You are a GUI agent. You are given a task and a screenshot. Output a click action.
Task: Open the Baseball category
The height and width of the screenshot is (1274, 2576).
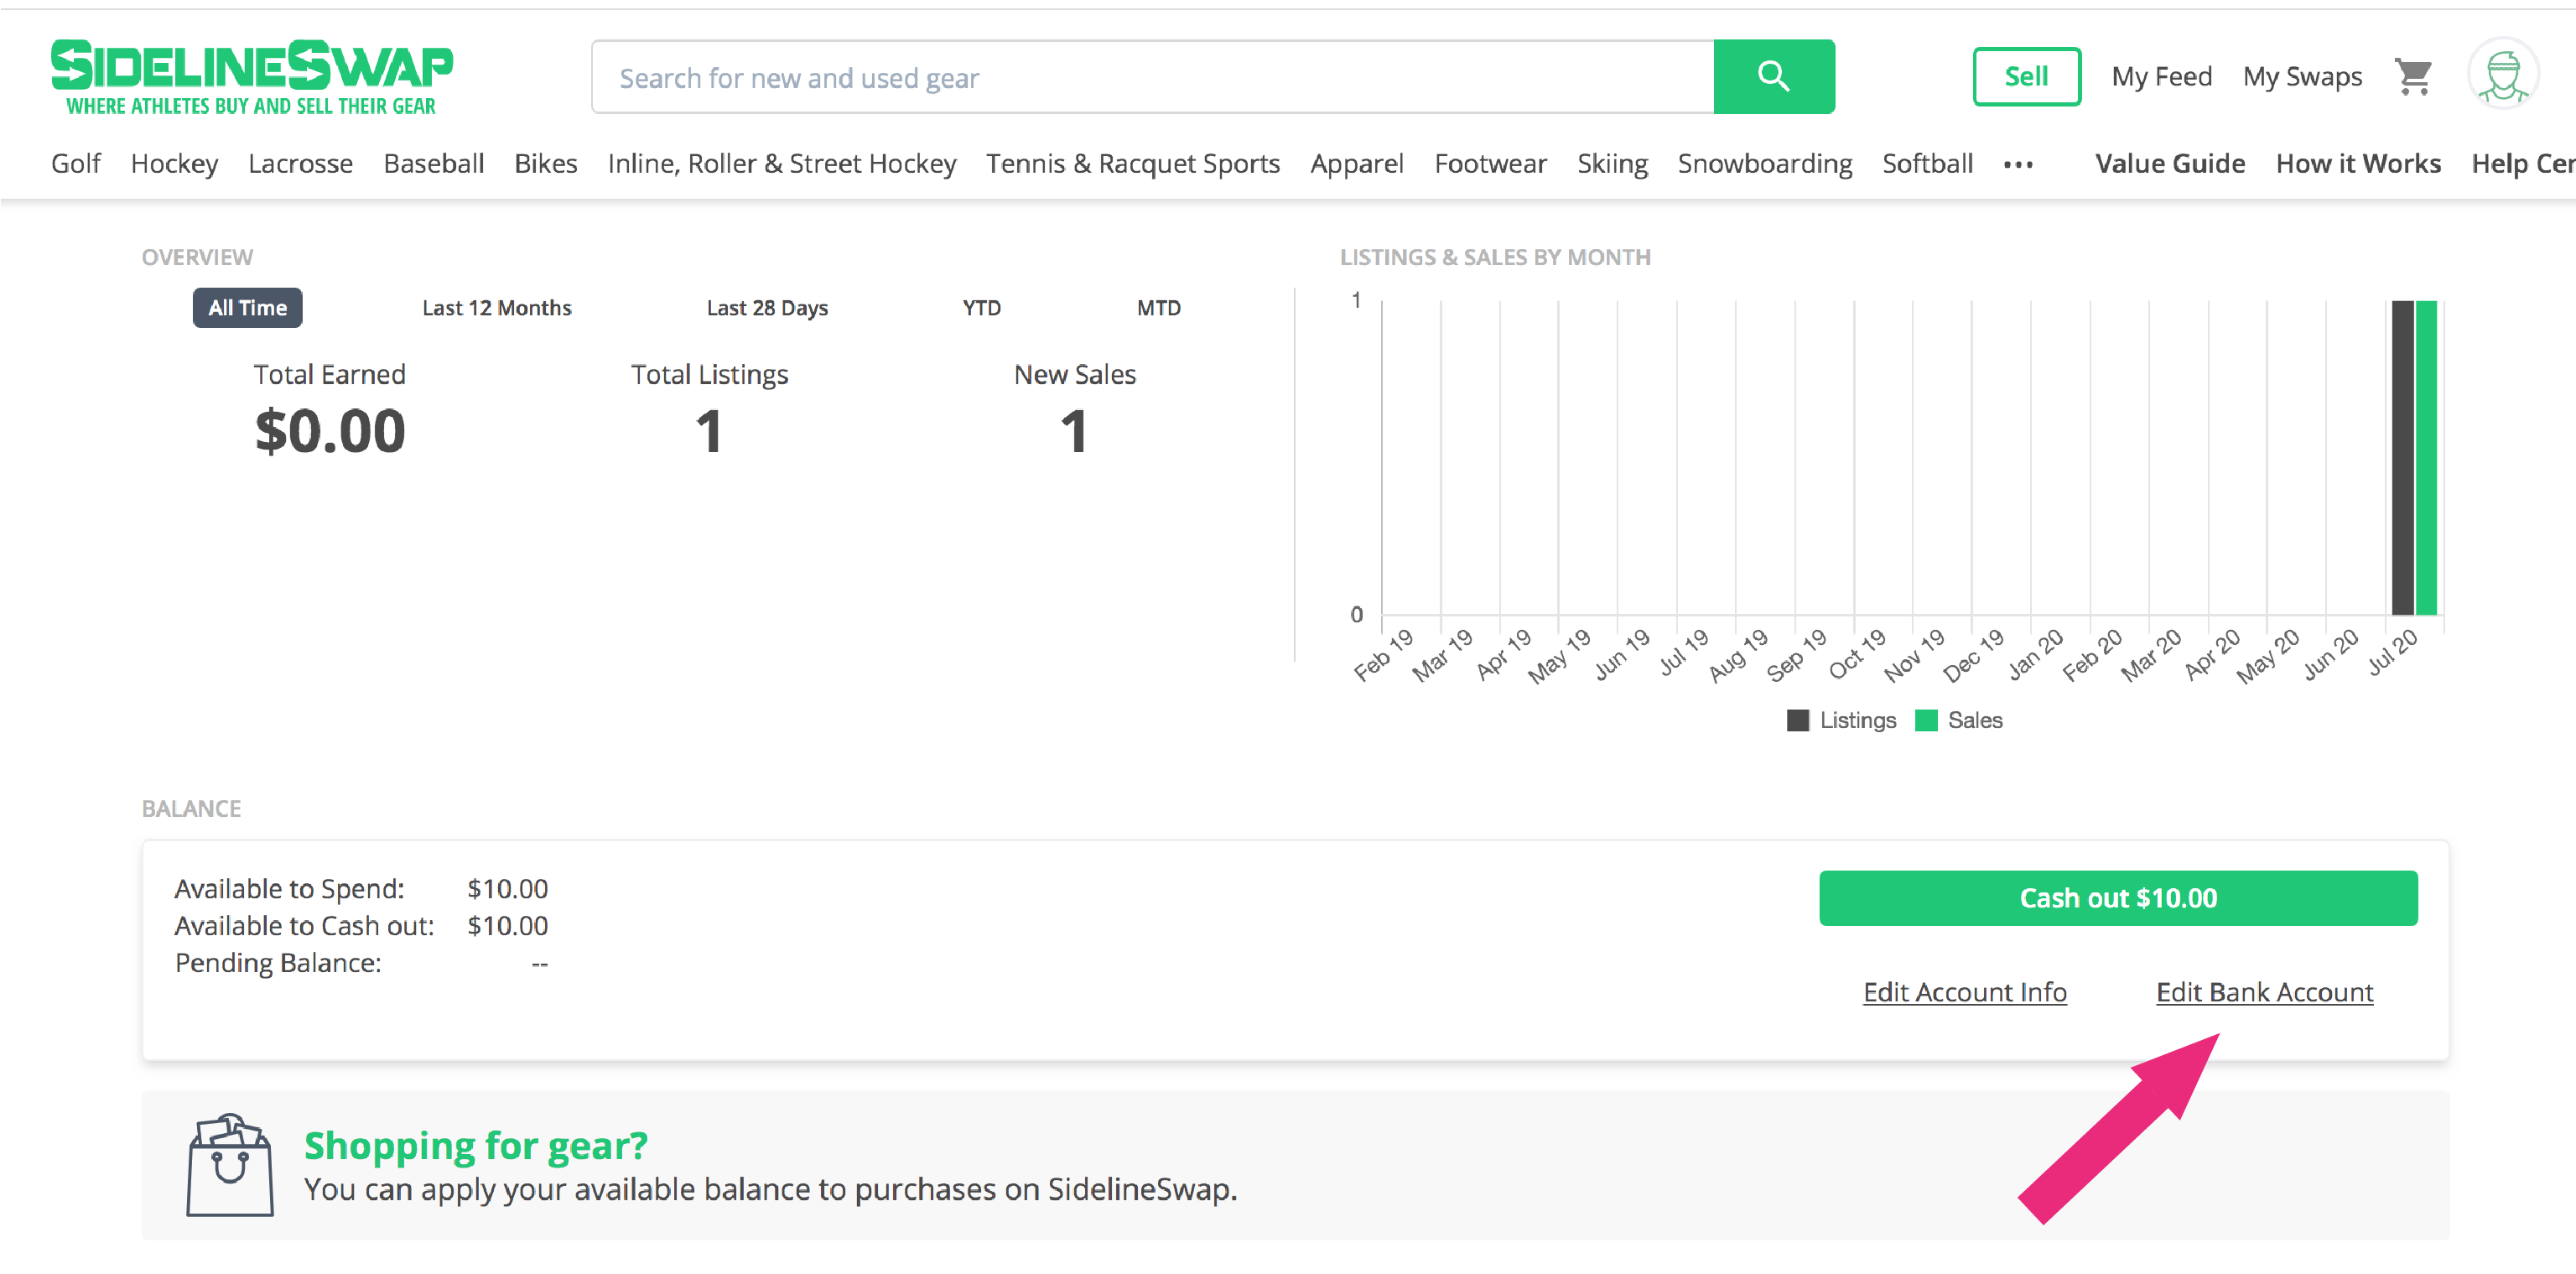tap(433, 164)
